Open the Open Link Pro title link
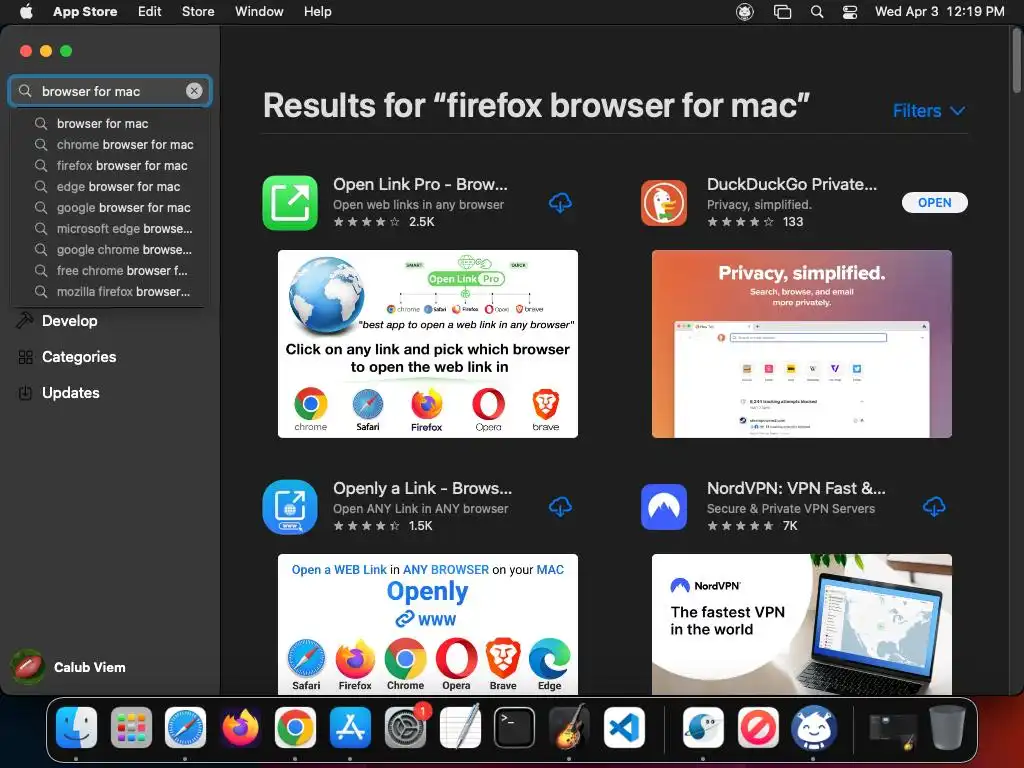This screenshot has height=768, width=1024. (420, 185)
